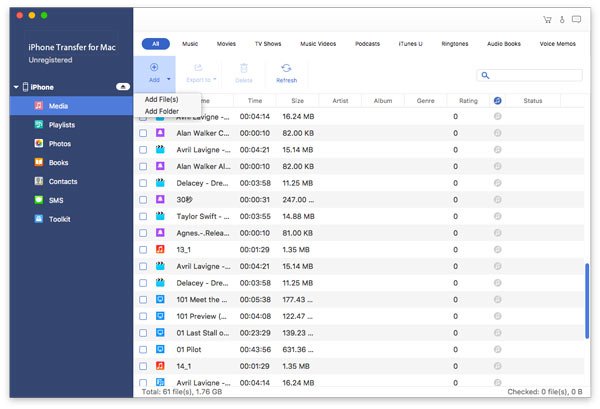Click the register key icon
The width and height of the screenshot is (600, 409).
pos(562,20)
